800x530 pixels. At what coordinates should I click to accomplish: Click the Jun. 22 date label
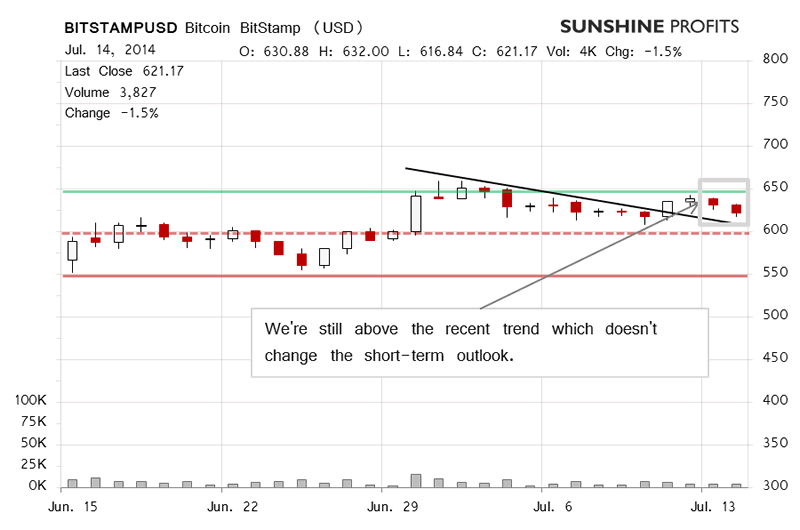click(x=232, y=507)
